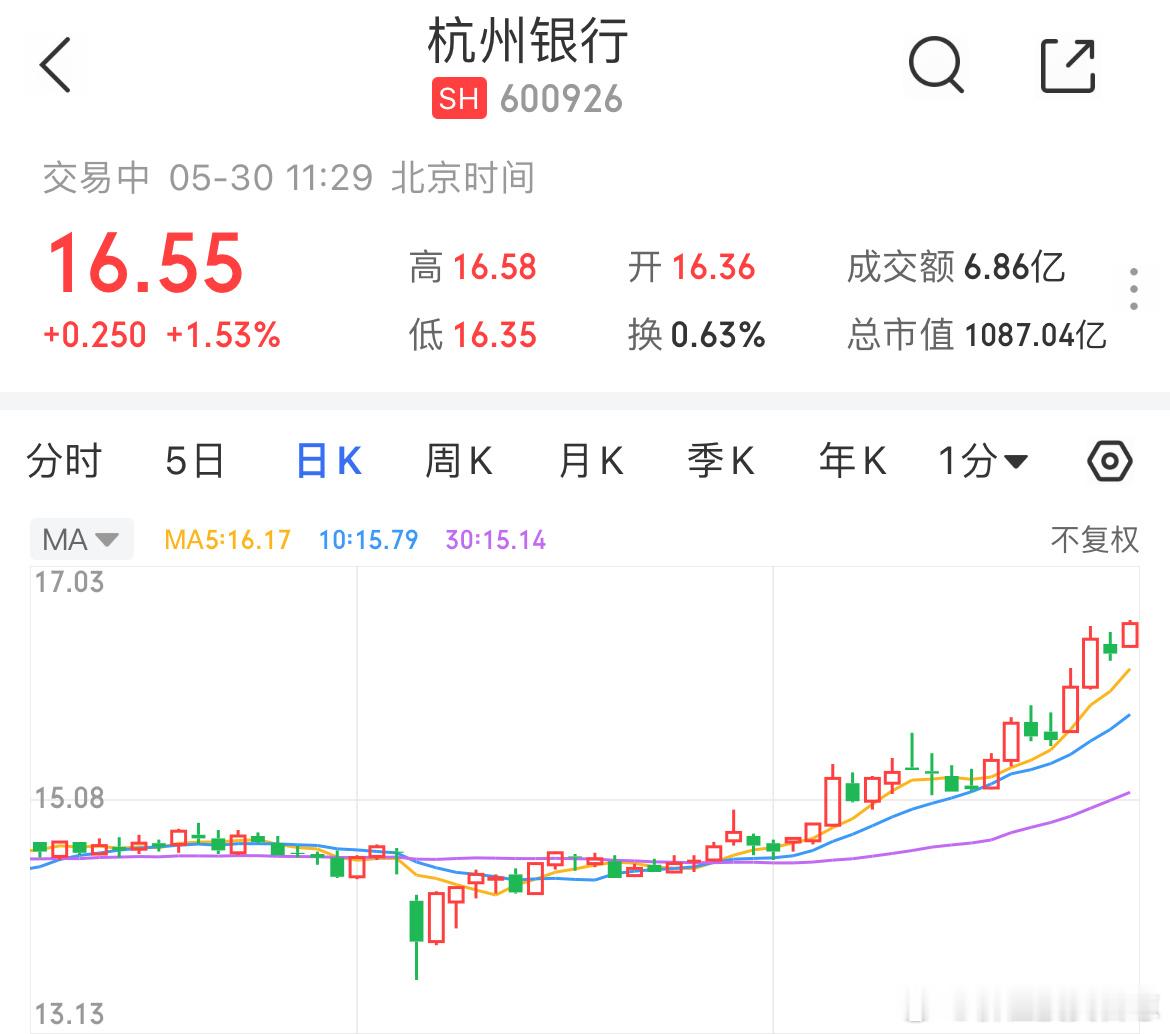Select the 季K chart tab
This screenshot has width=1170, height=1034.
pos(721,460)
